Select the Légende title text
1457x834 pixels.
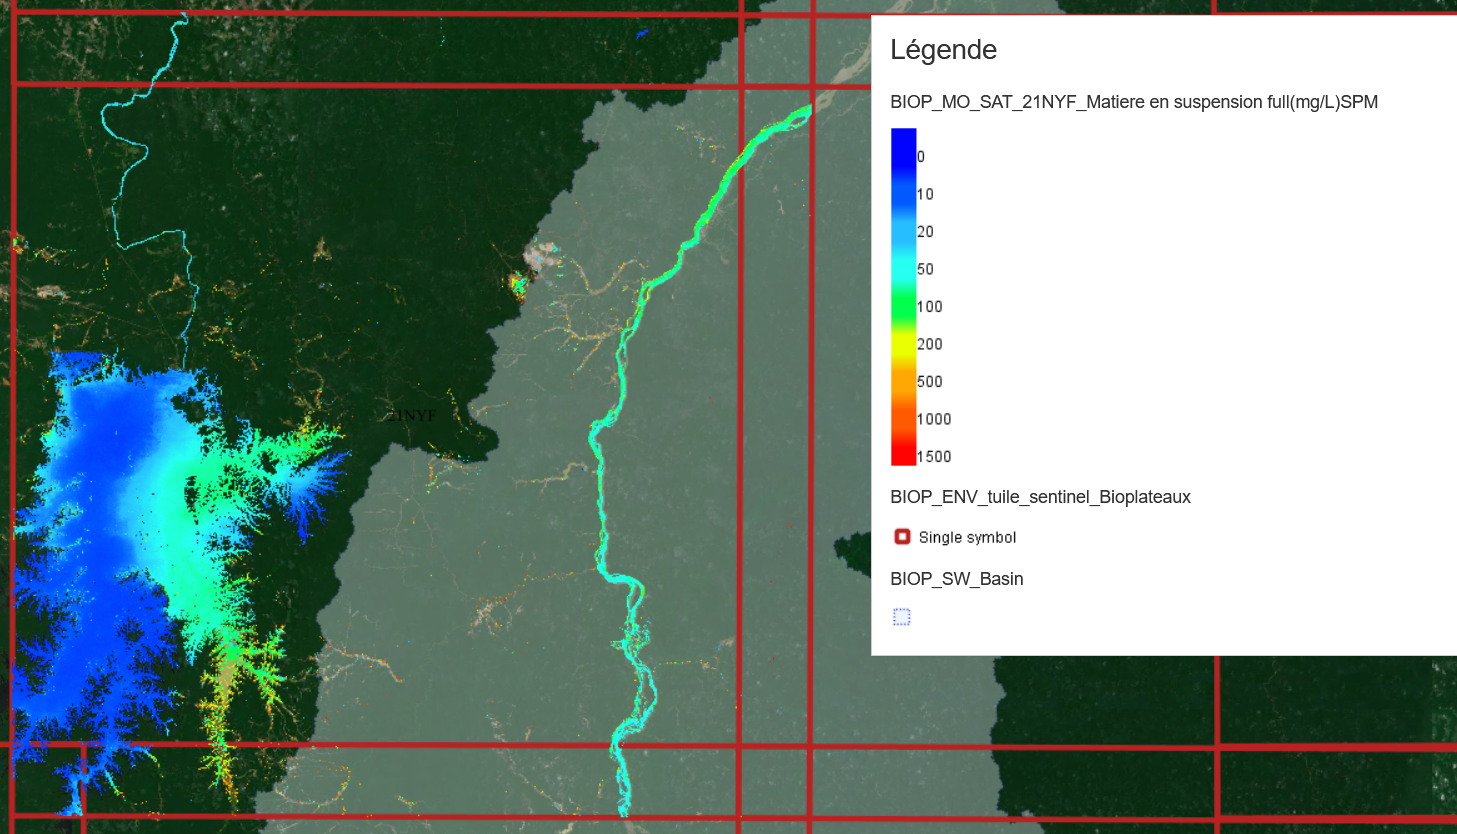pos(943,50)
